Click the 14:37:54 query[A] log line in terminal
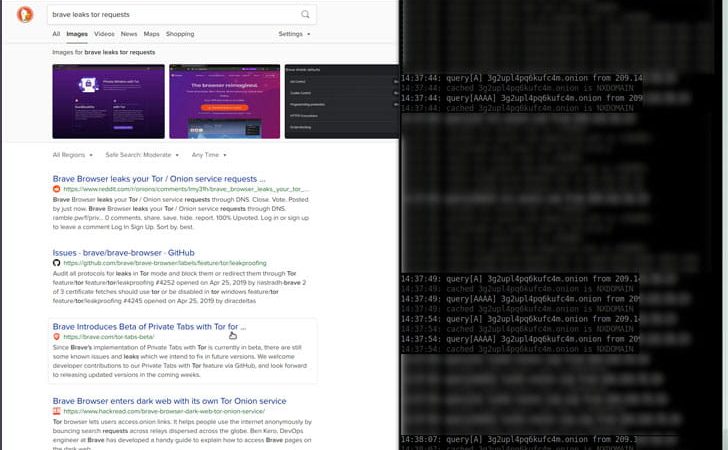The image size is (728, 450). (520, 319)
